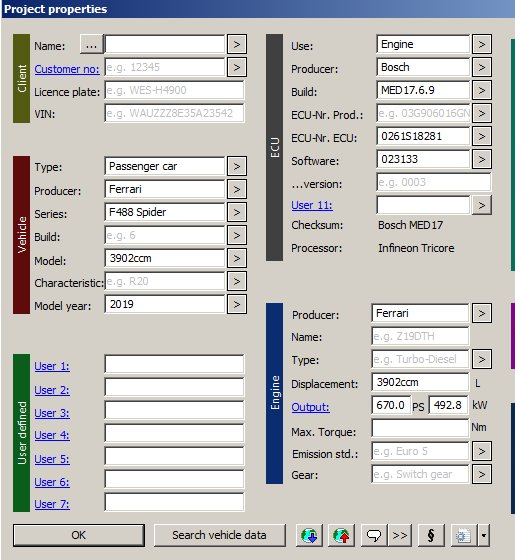515x560 pixels.
Task: Click the ...version input field
Action: click(x=434, y=182)
